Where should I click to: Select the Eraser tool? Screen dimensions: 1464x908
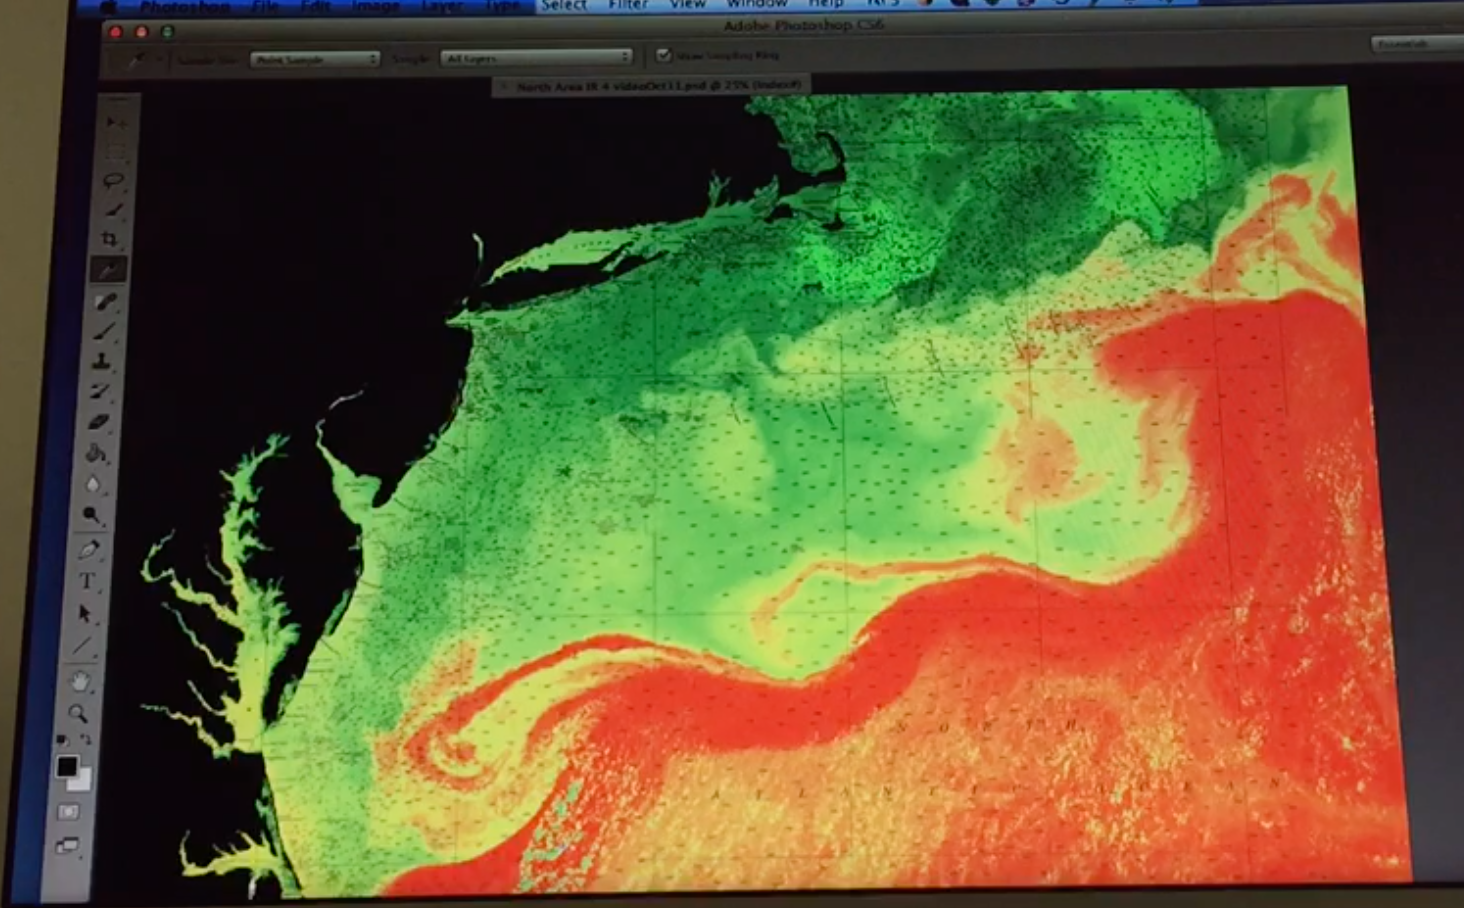pos(99,422)
